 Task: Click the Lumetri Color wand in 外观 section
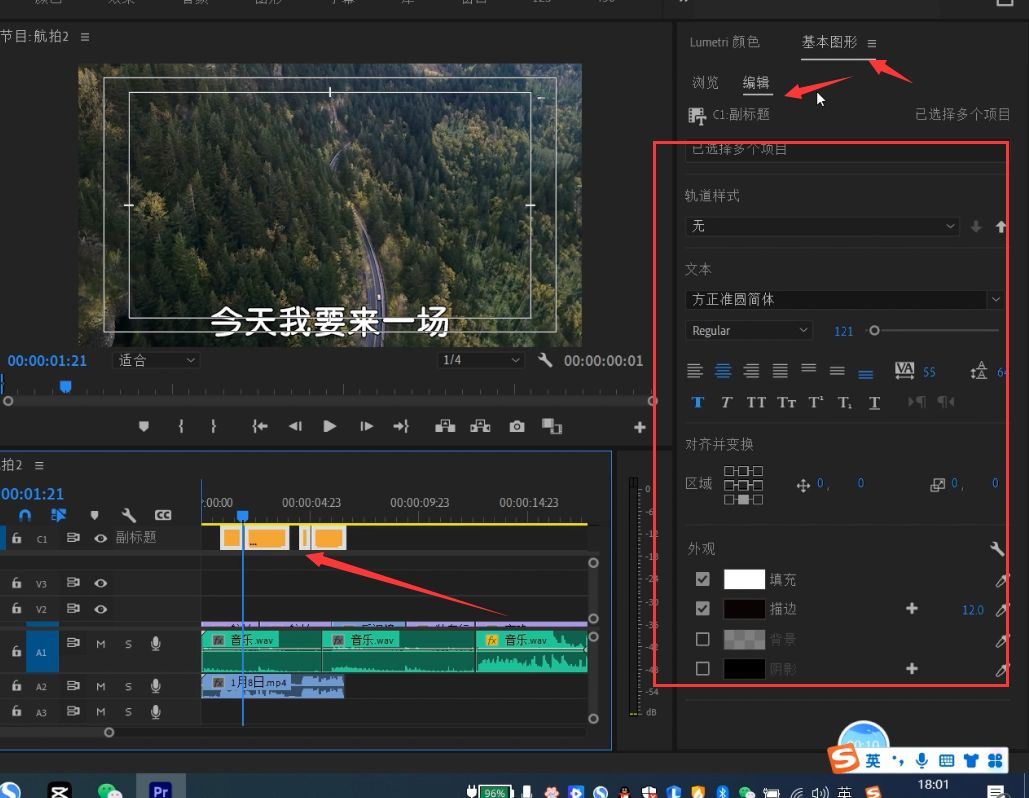(997, 548)
